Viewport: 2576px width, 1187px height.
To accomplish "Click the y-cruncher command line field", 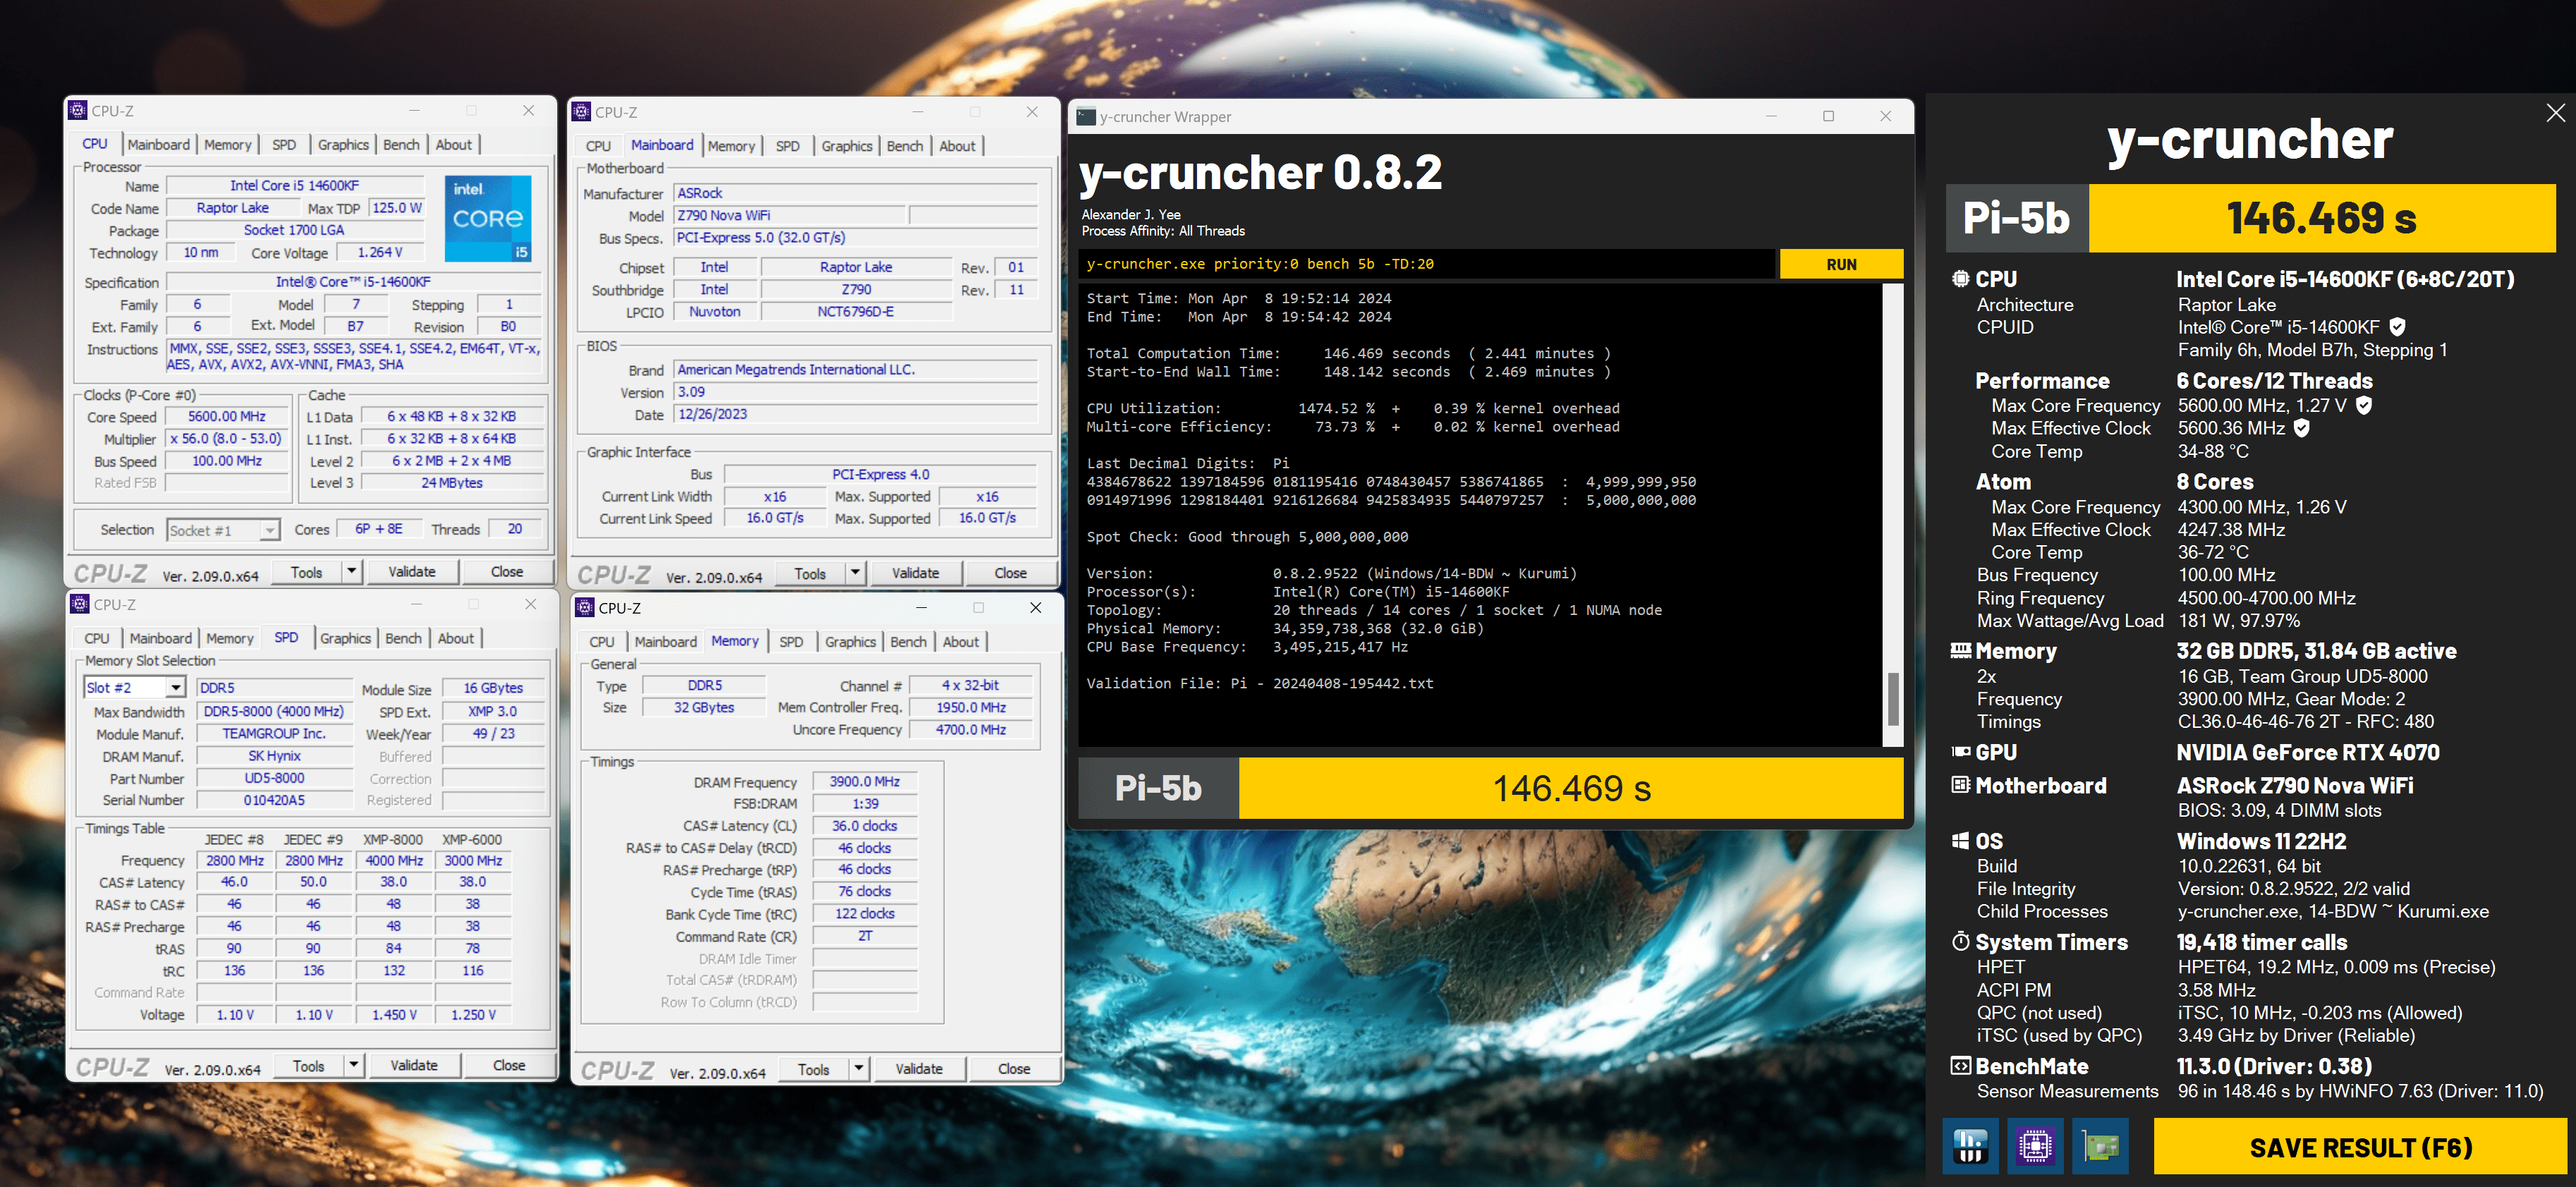I will click(1427, 264).
